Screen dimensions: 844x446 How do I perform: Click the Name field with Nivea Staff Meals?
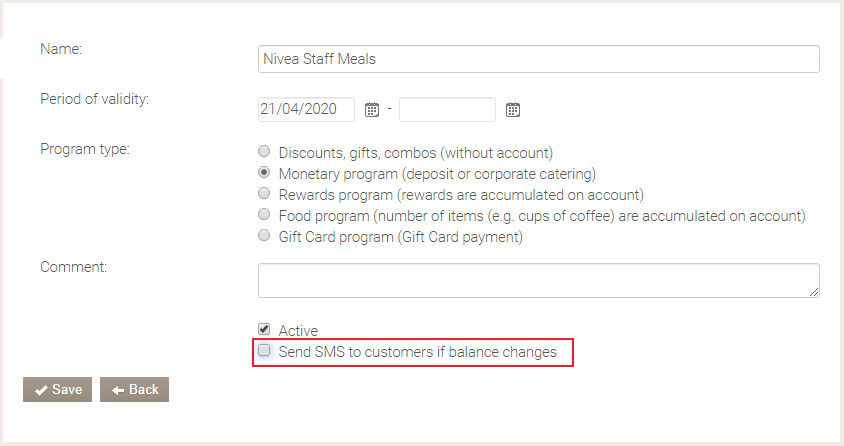538,59
